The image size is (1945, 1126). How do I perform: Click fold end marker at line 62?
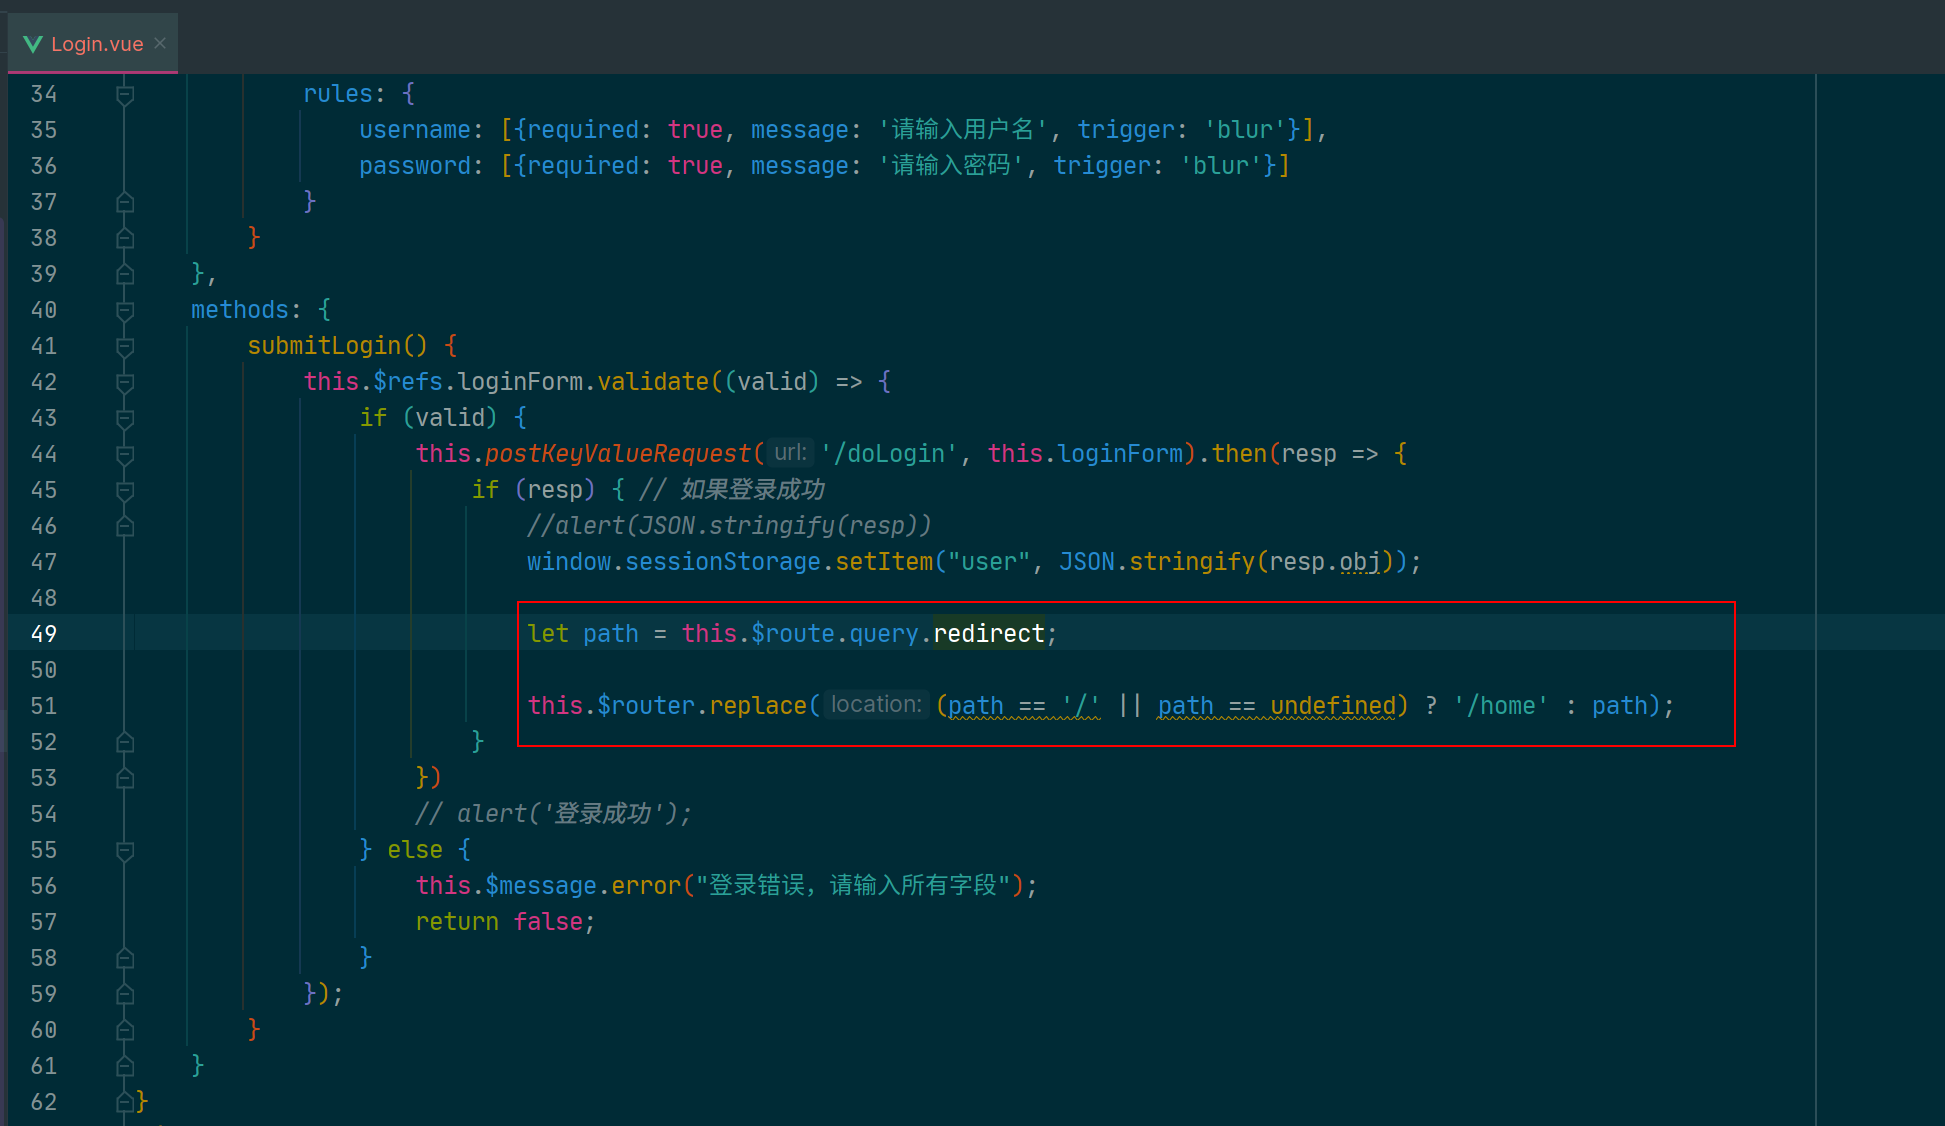click(x=125, y=1102)
